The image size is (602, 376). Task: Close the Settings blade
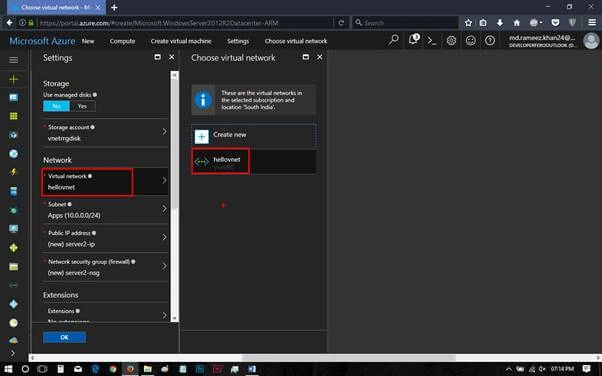pos(172,57)
